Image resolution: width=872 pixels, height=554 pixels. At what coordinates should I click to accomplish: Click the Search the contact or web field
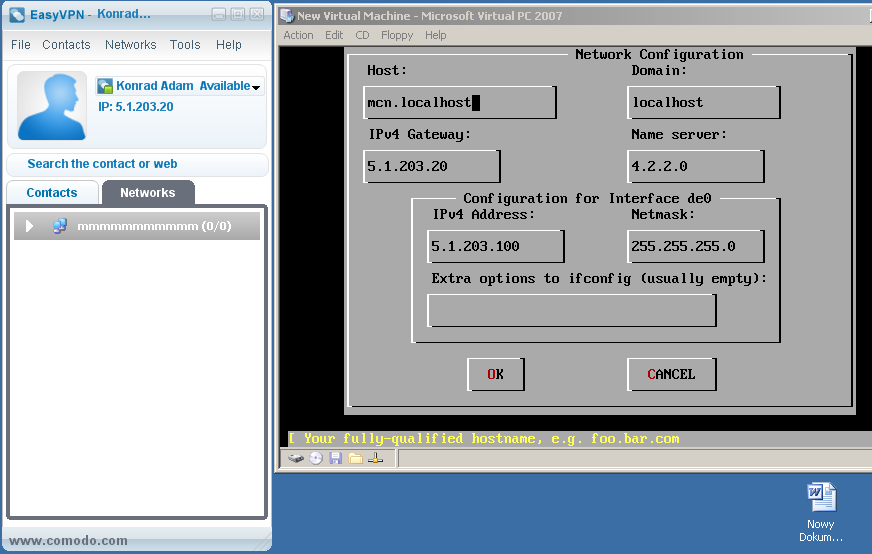click(x=137, y=164)
